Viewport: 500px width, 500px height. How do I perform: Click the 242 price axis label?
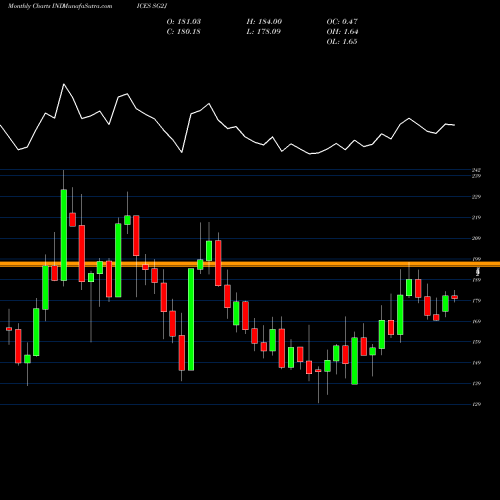point(476,170)
